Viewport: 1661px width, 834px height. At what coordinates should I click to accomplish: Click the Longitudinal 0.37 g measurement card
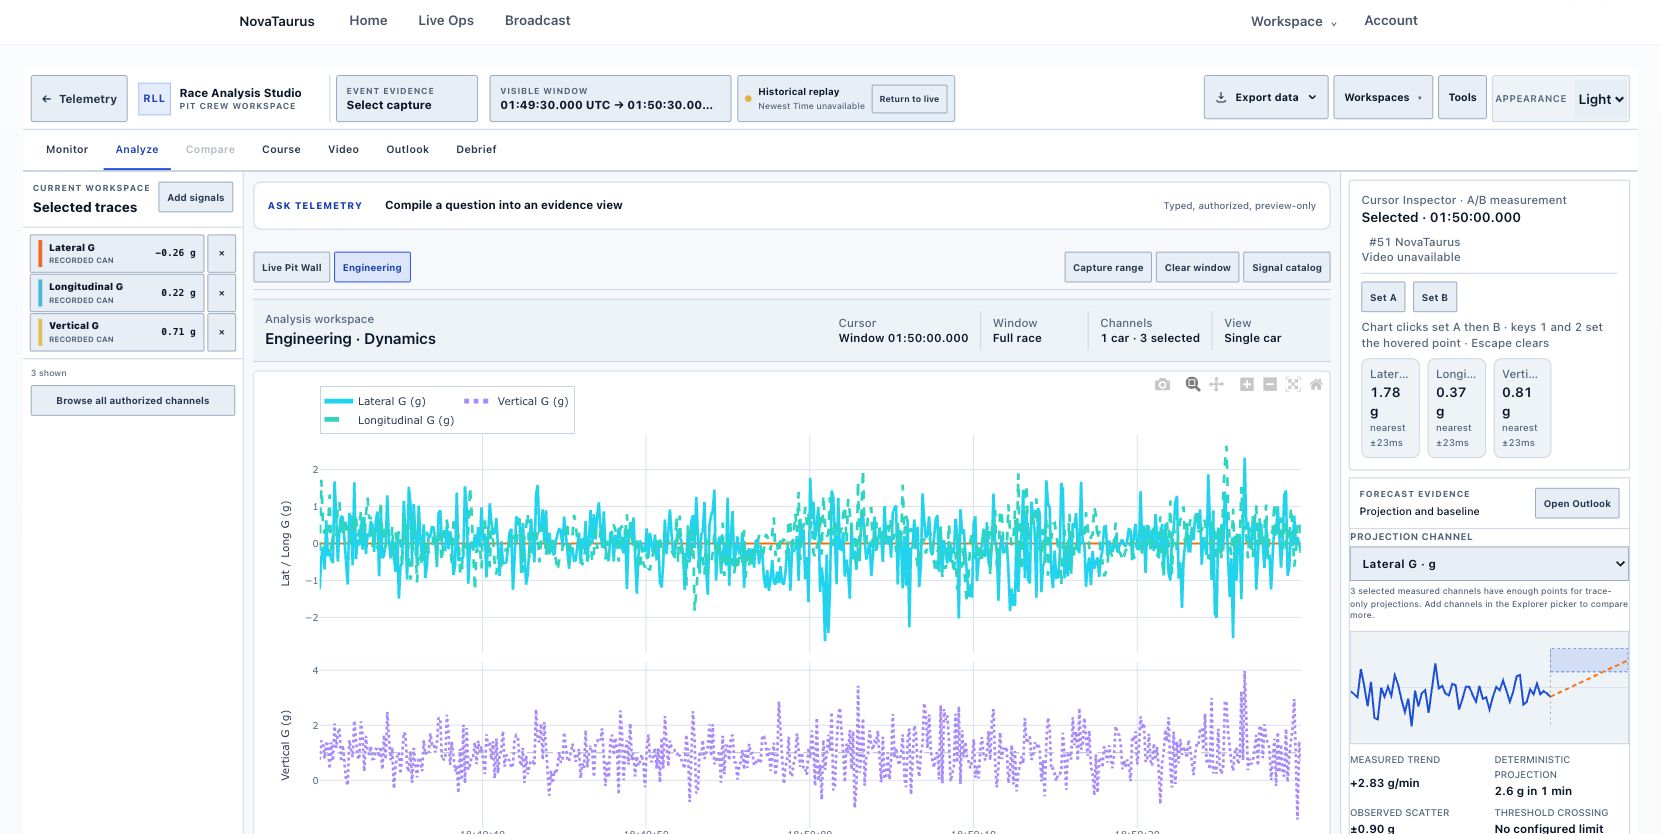[1456, 408]
